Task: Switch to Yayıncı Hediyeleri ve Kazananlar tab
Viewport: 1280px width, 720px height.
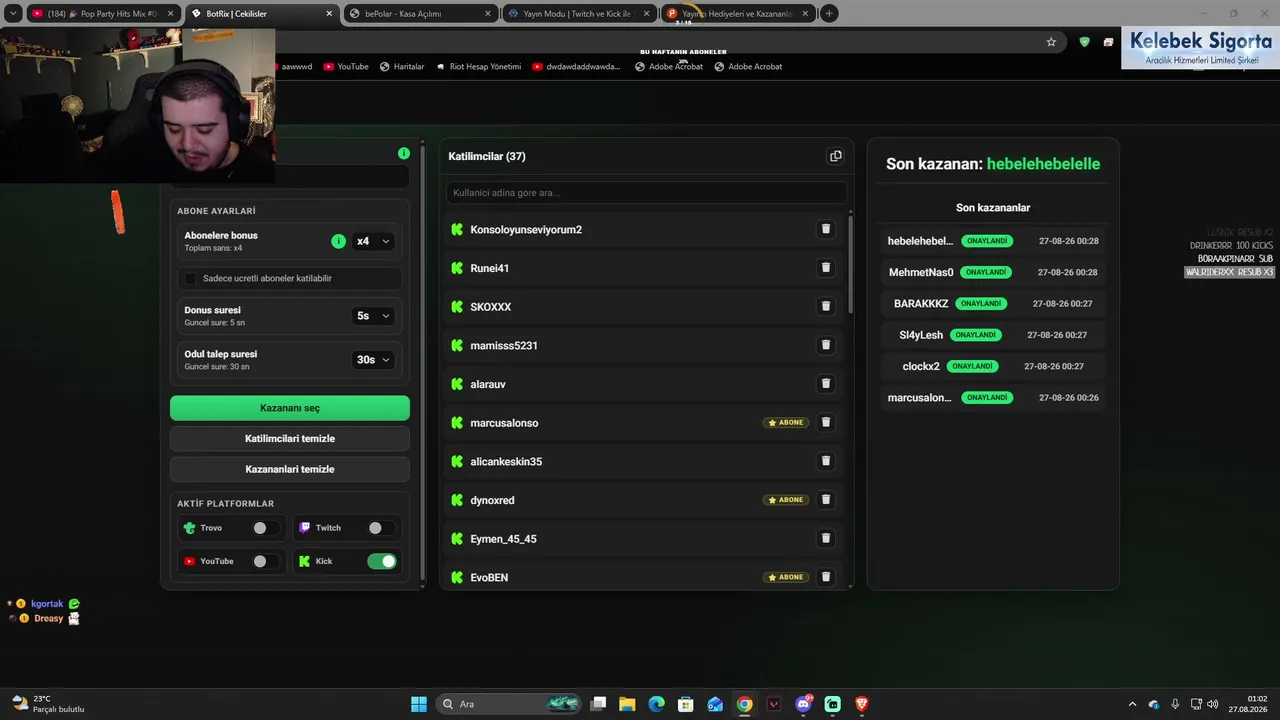Action: (737, 13)
